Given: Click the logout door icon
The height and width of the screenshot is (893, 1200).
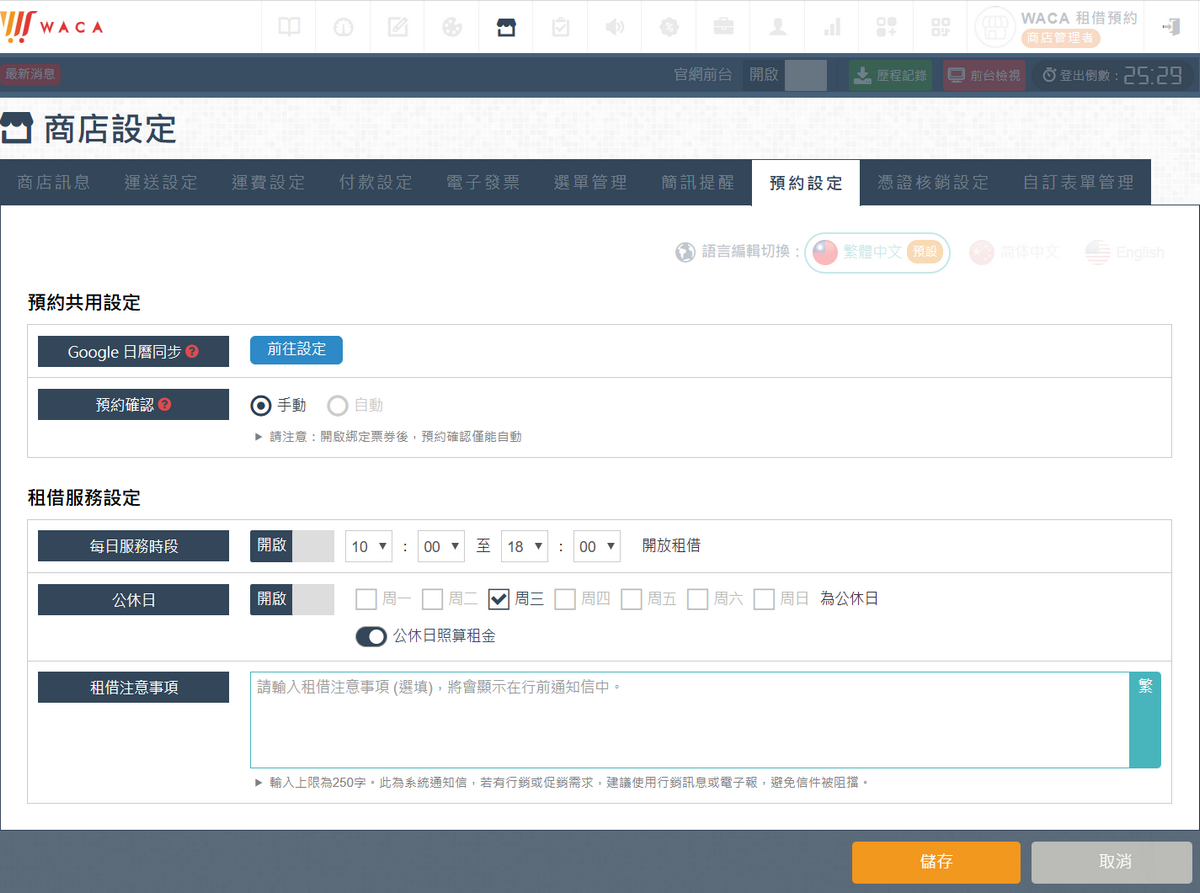Looking at the screenshot, I should tap(1170, 27).
